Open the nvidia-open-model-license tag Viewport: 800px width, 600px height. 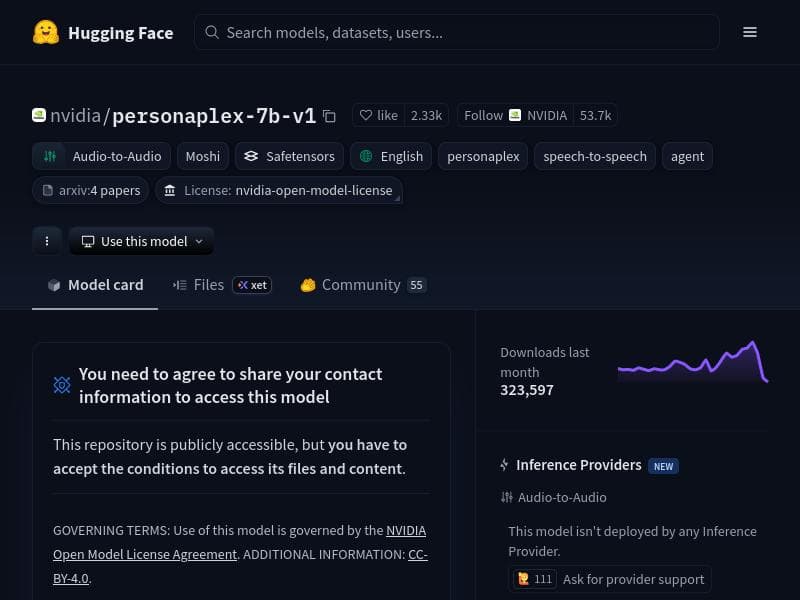tap(279, 190)
